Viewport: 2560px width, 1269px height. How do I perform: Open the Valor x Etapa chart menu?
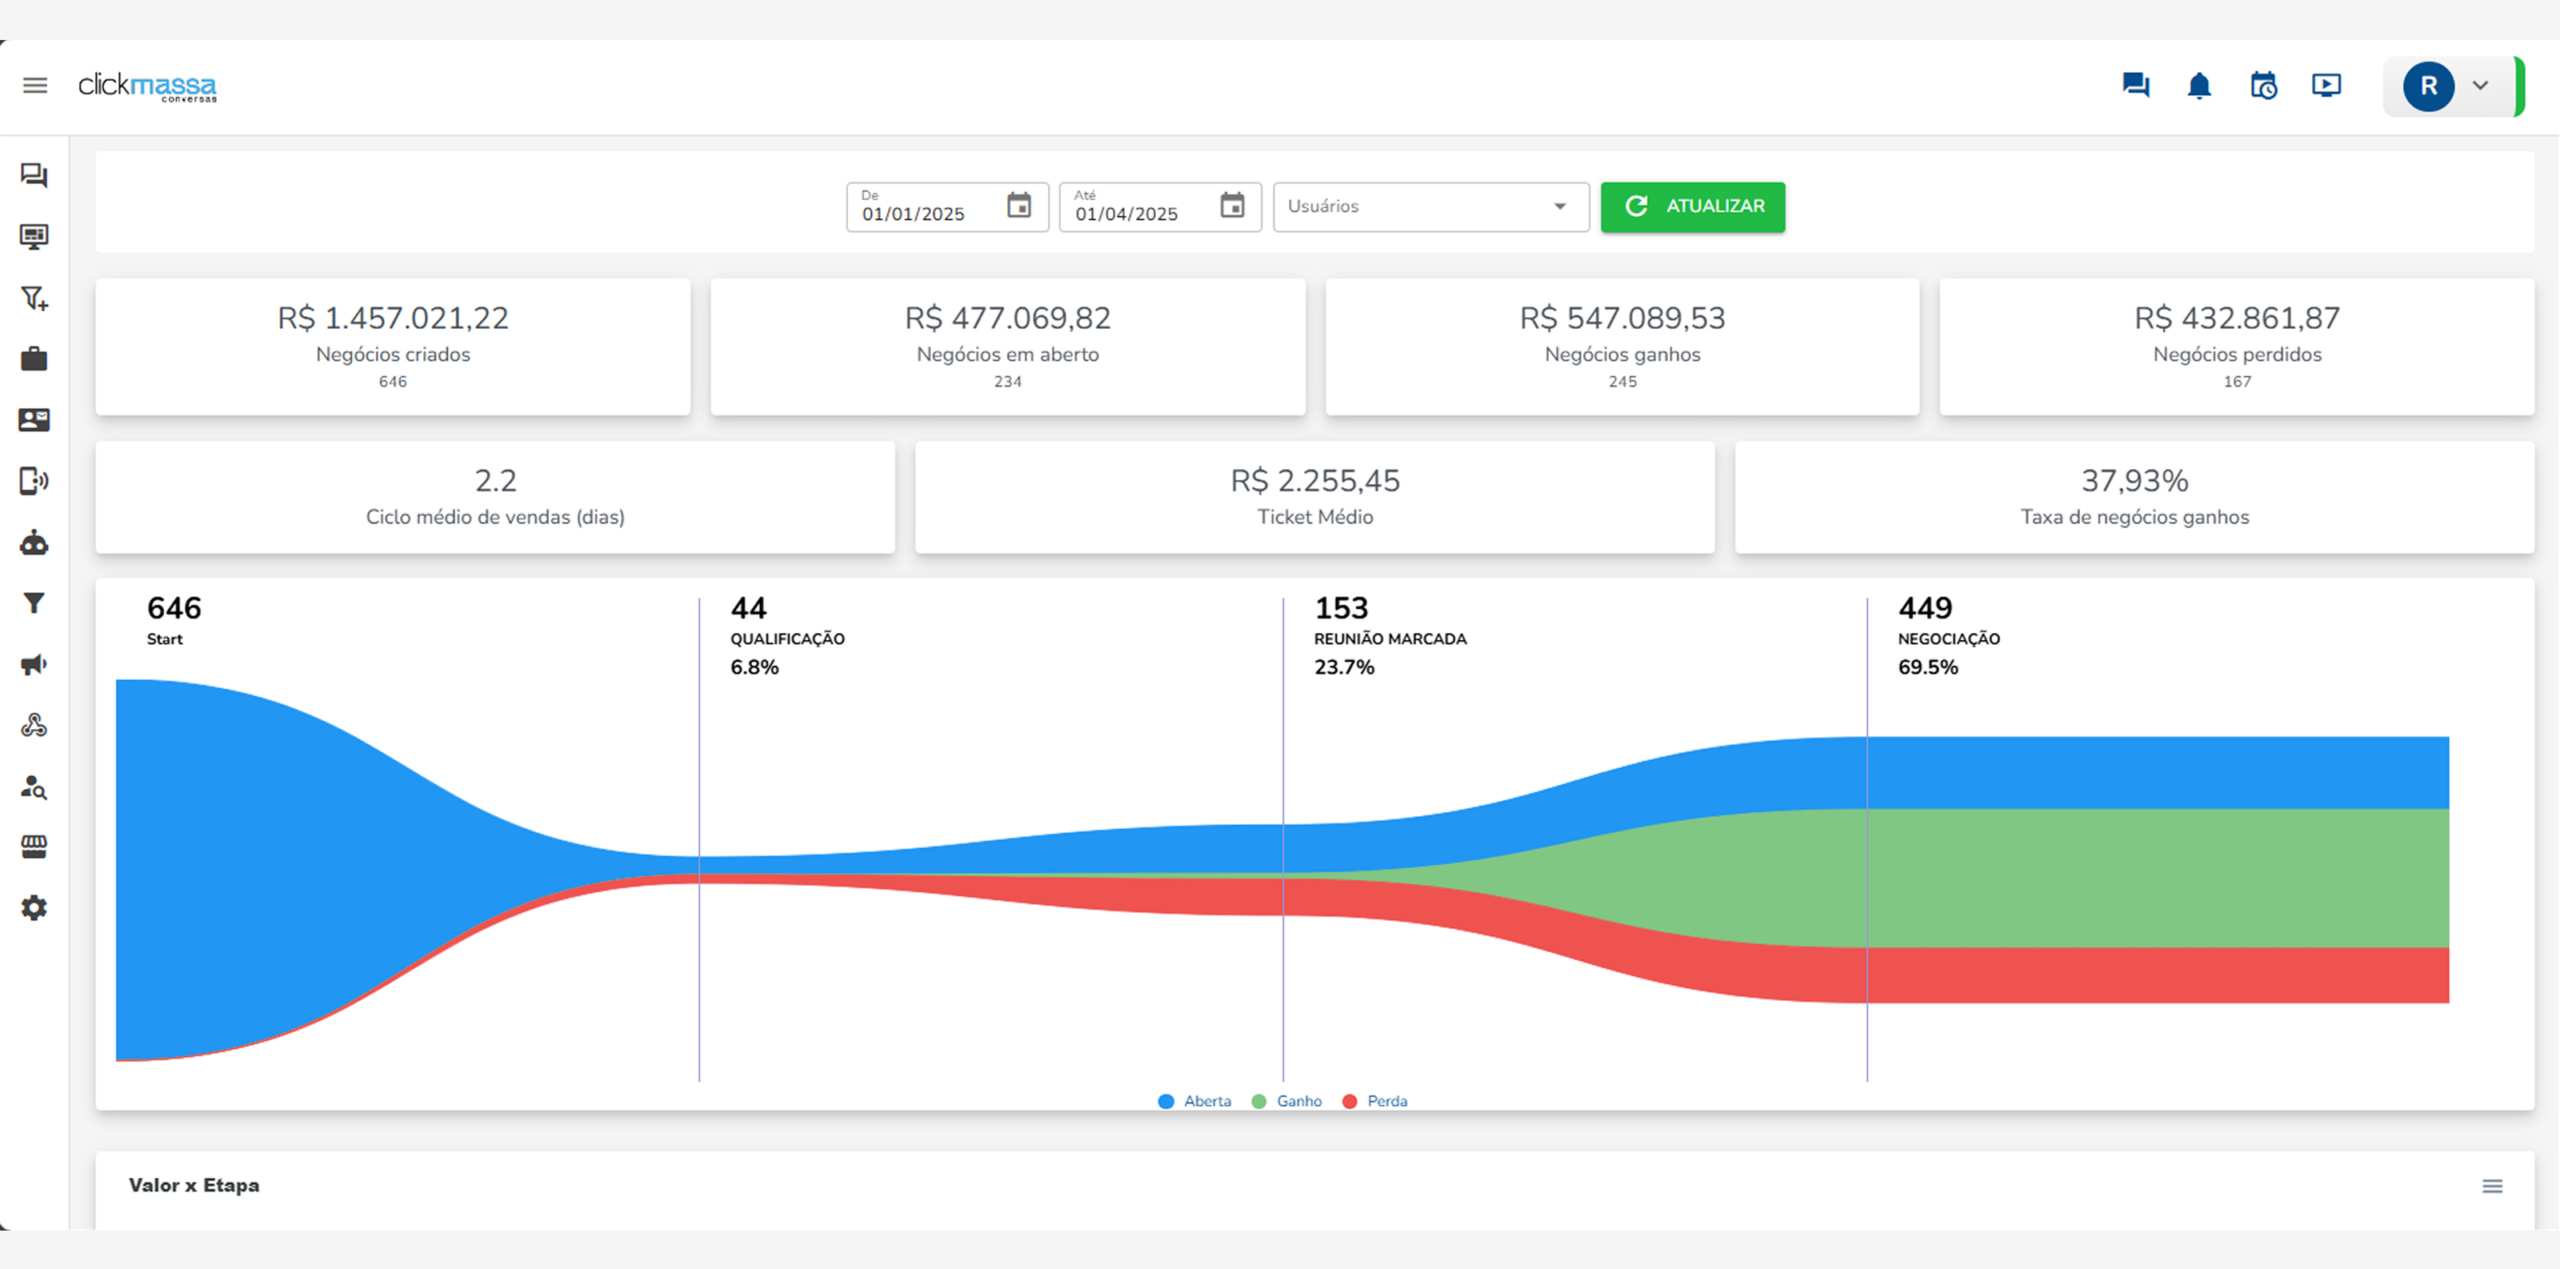[2492, 1186]
